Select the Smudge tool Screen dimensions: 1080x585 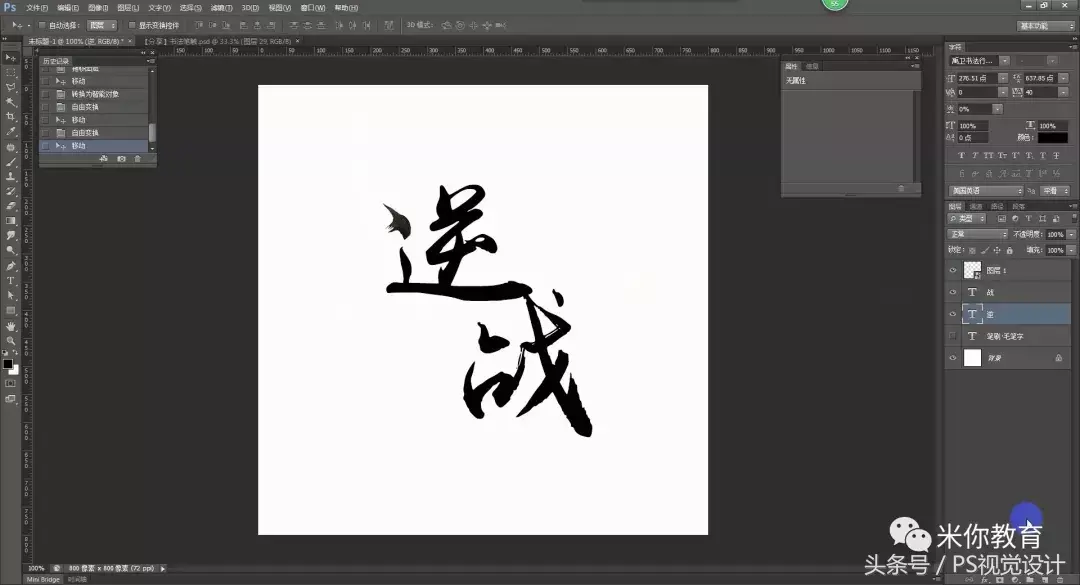[x=10, y=235]
